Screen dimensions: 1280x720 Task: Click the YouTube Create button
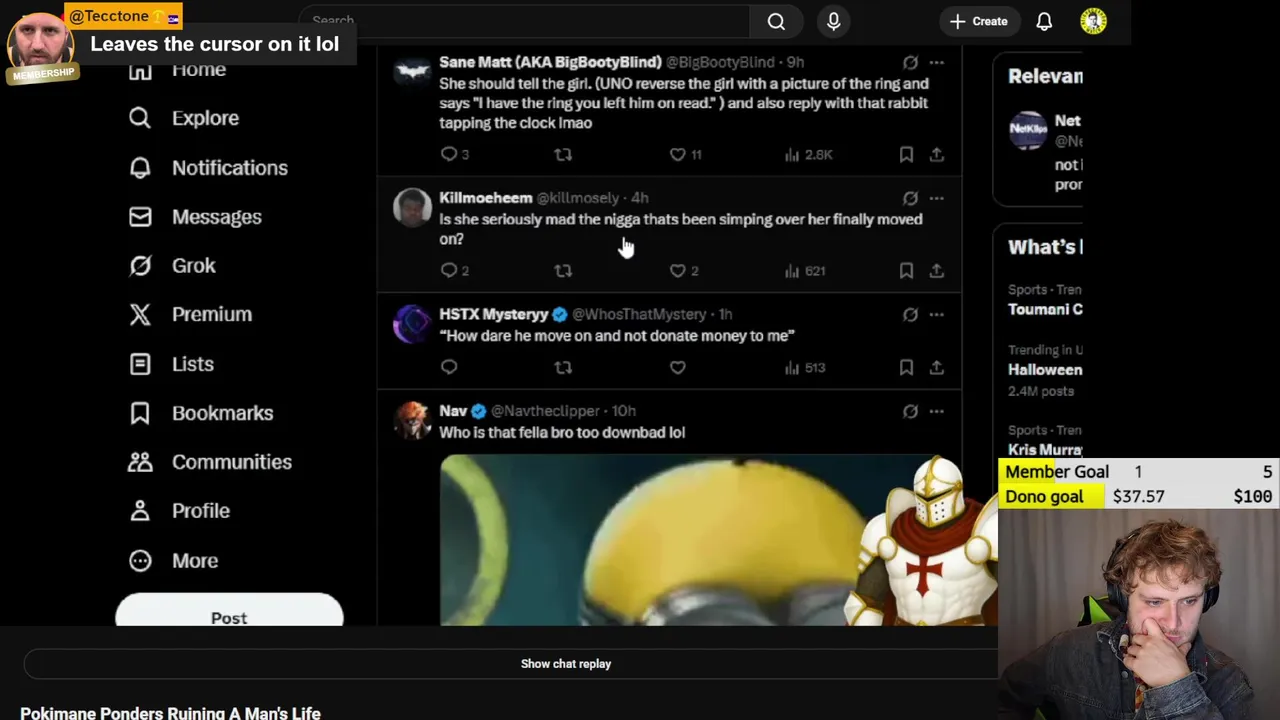point(978,21)
